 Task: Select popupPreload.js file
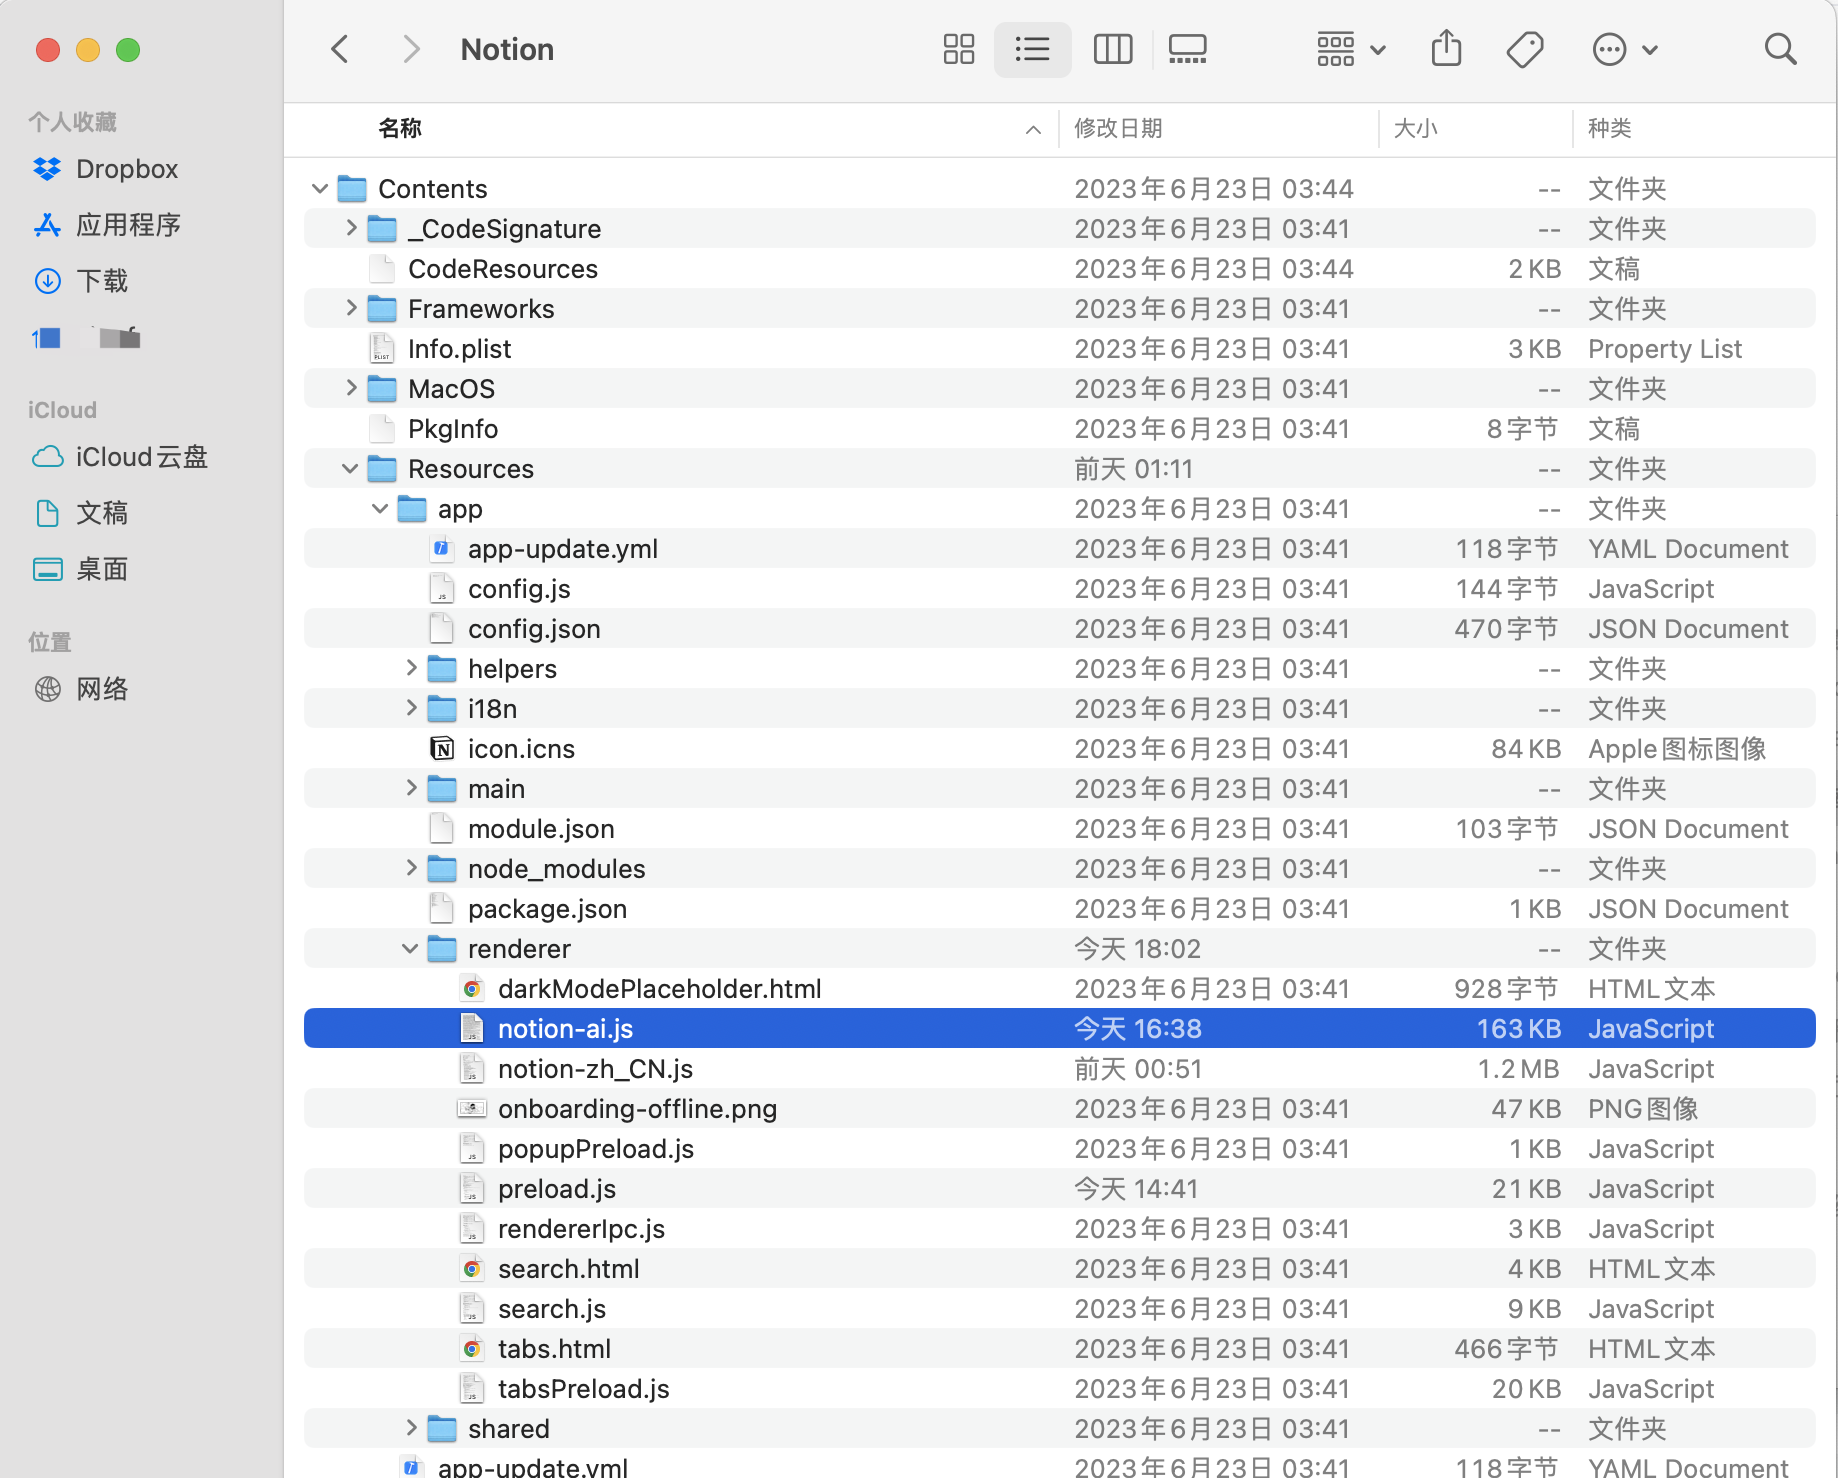tap(596, 1149)
